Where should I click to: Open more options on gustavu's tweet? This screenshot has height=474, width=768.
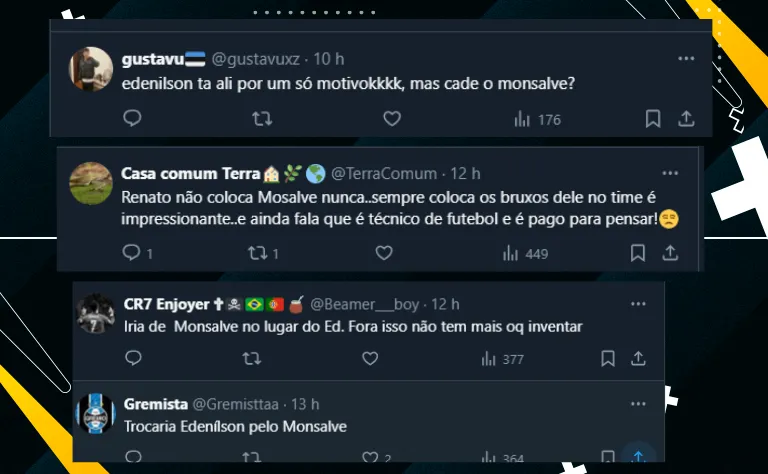click(x=686, y=59)
